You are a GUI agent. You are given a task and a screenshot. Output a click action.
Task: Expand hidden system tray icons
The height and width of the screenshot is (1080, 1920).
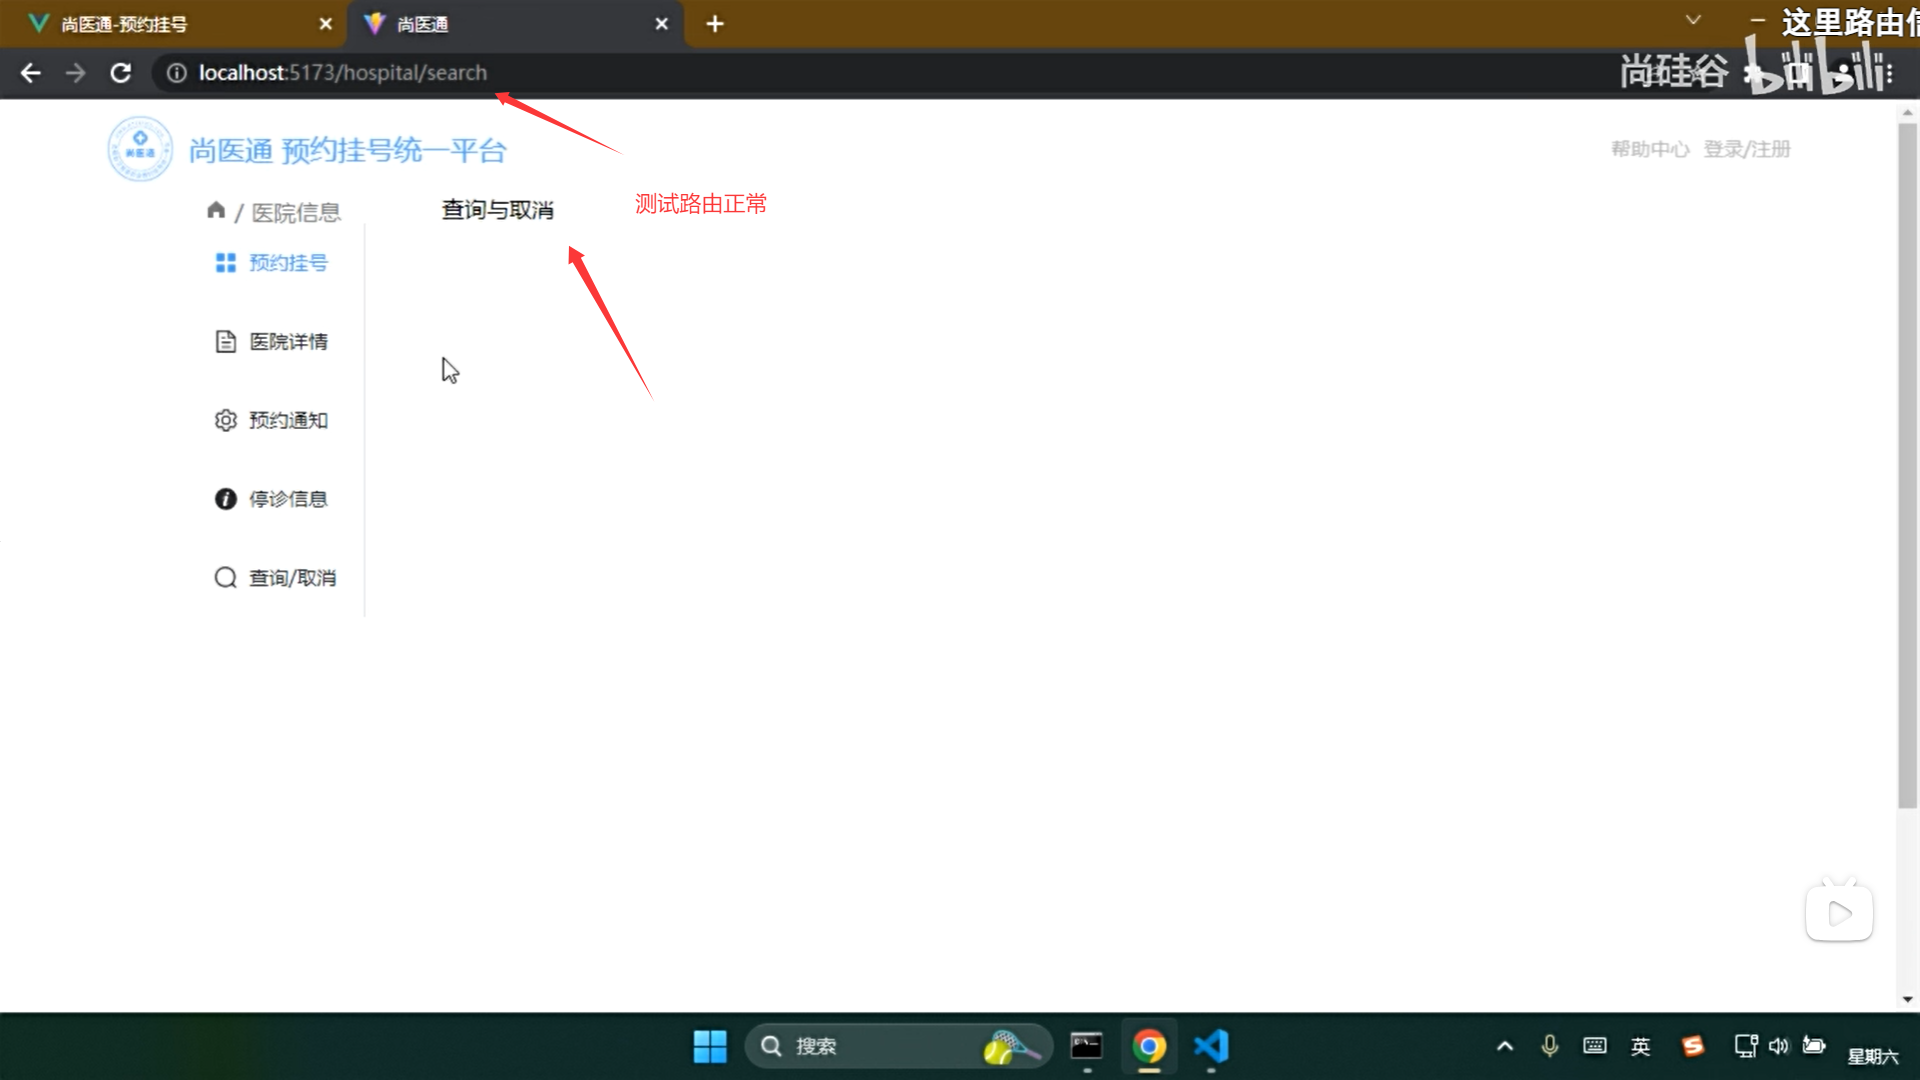1504,1046
